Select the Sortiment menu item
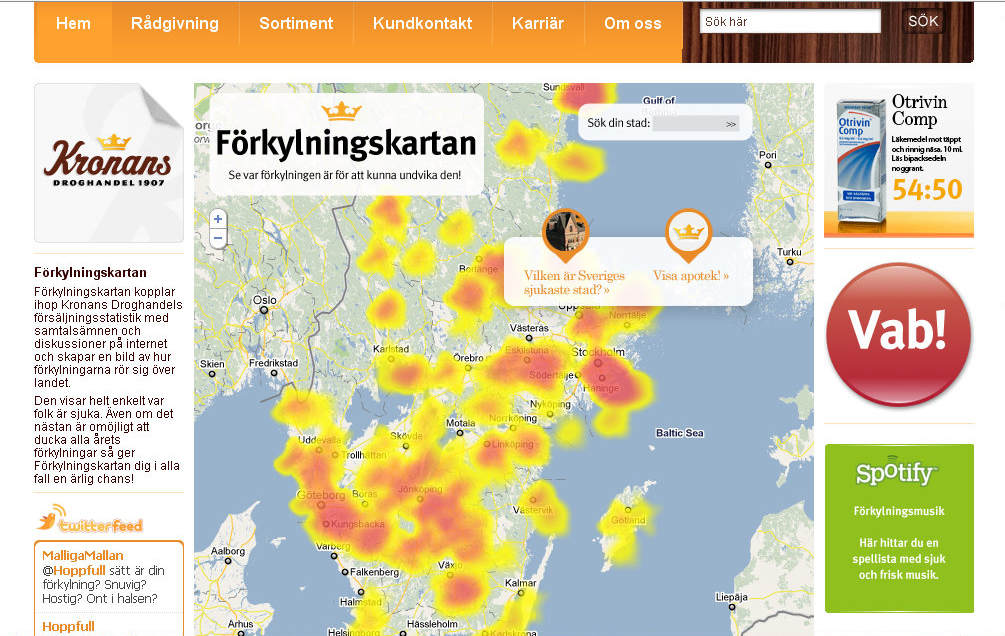Screen dimensions: 1005x636 pyautogui.click(x=296, y=24)
